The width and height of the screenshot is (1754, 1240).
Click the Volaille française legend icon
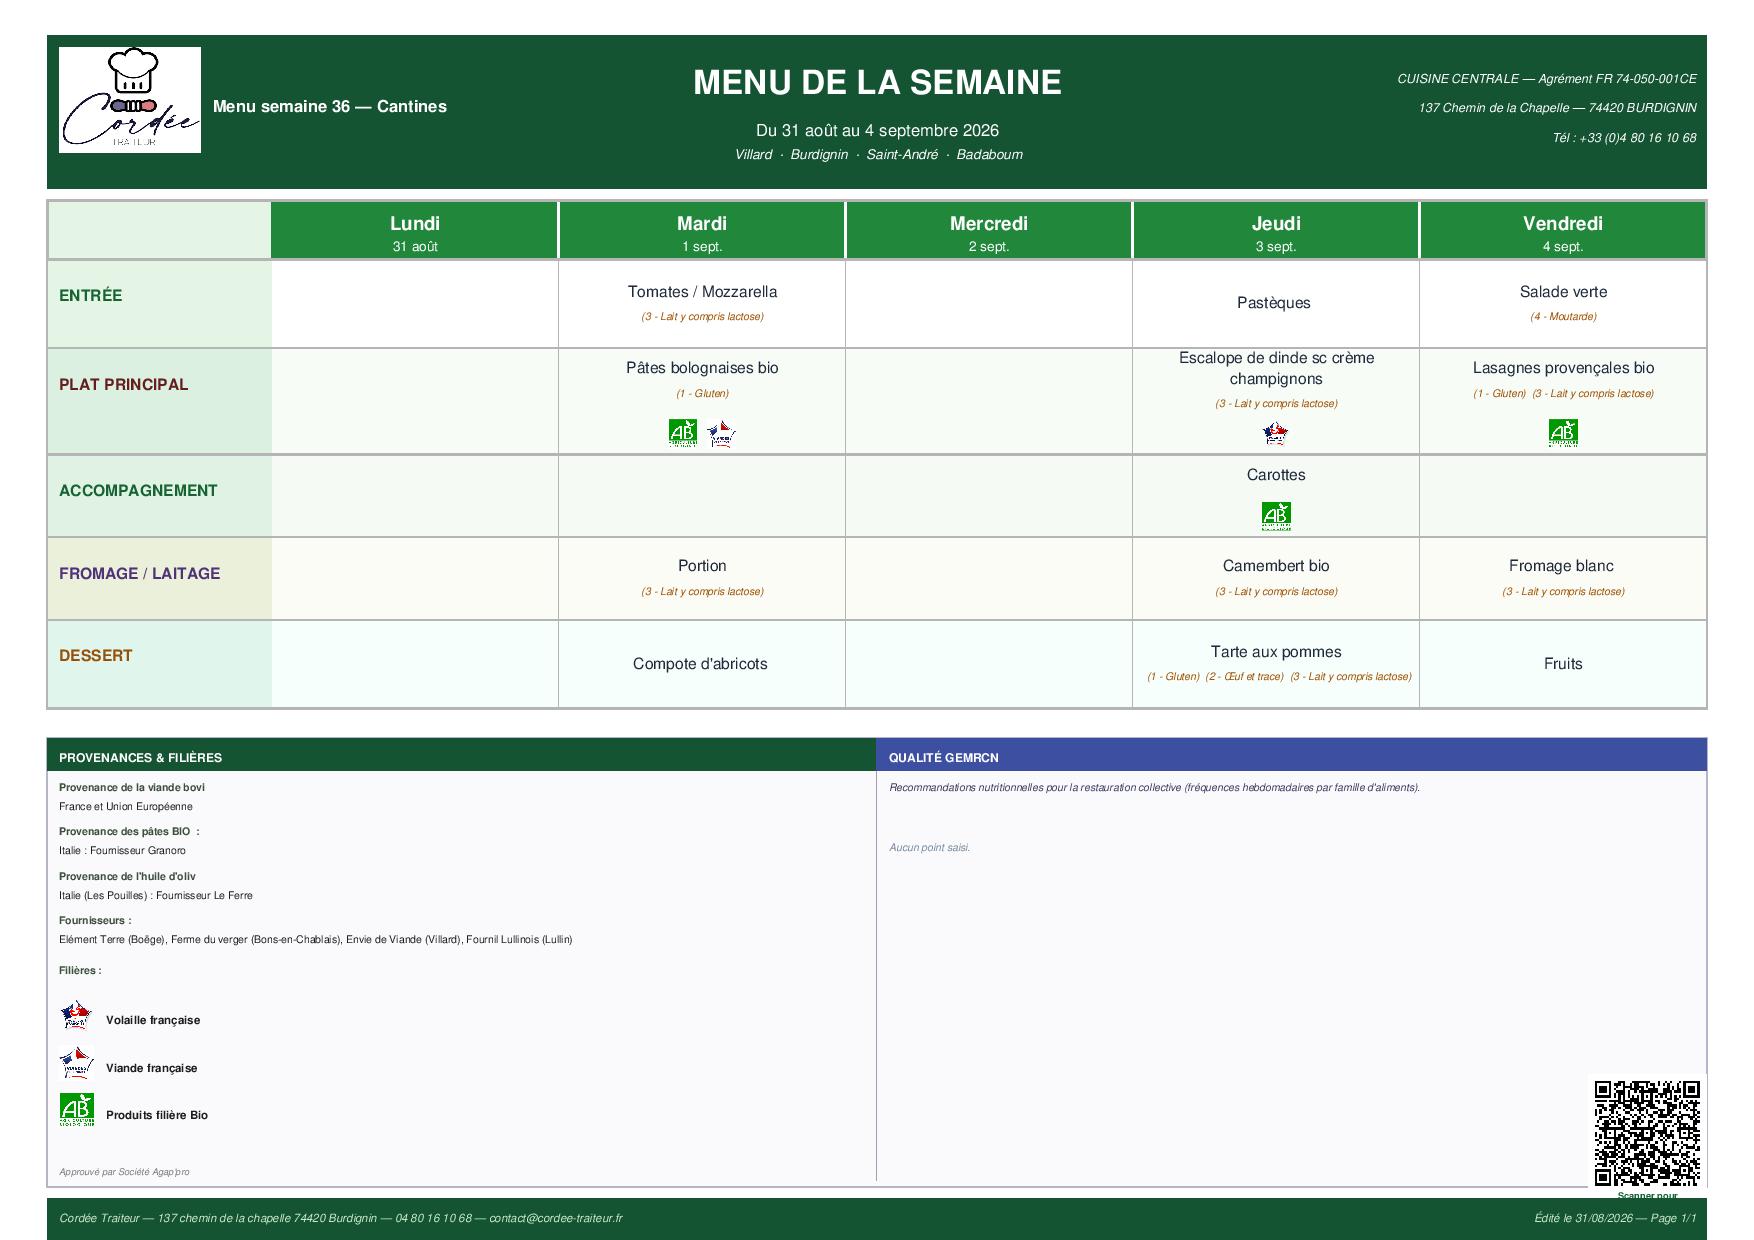pos(75,1015)
